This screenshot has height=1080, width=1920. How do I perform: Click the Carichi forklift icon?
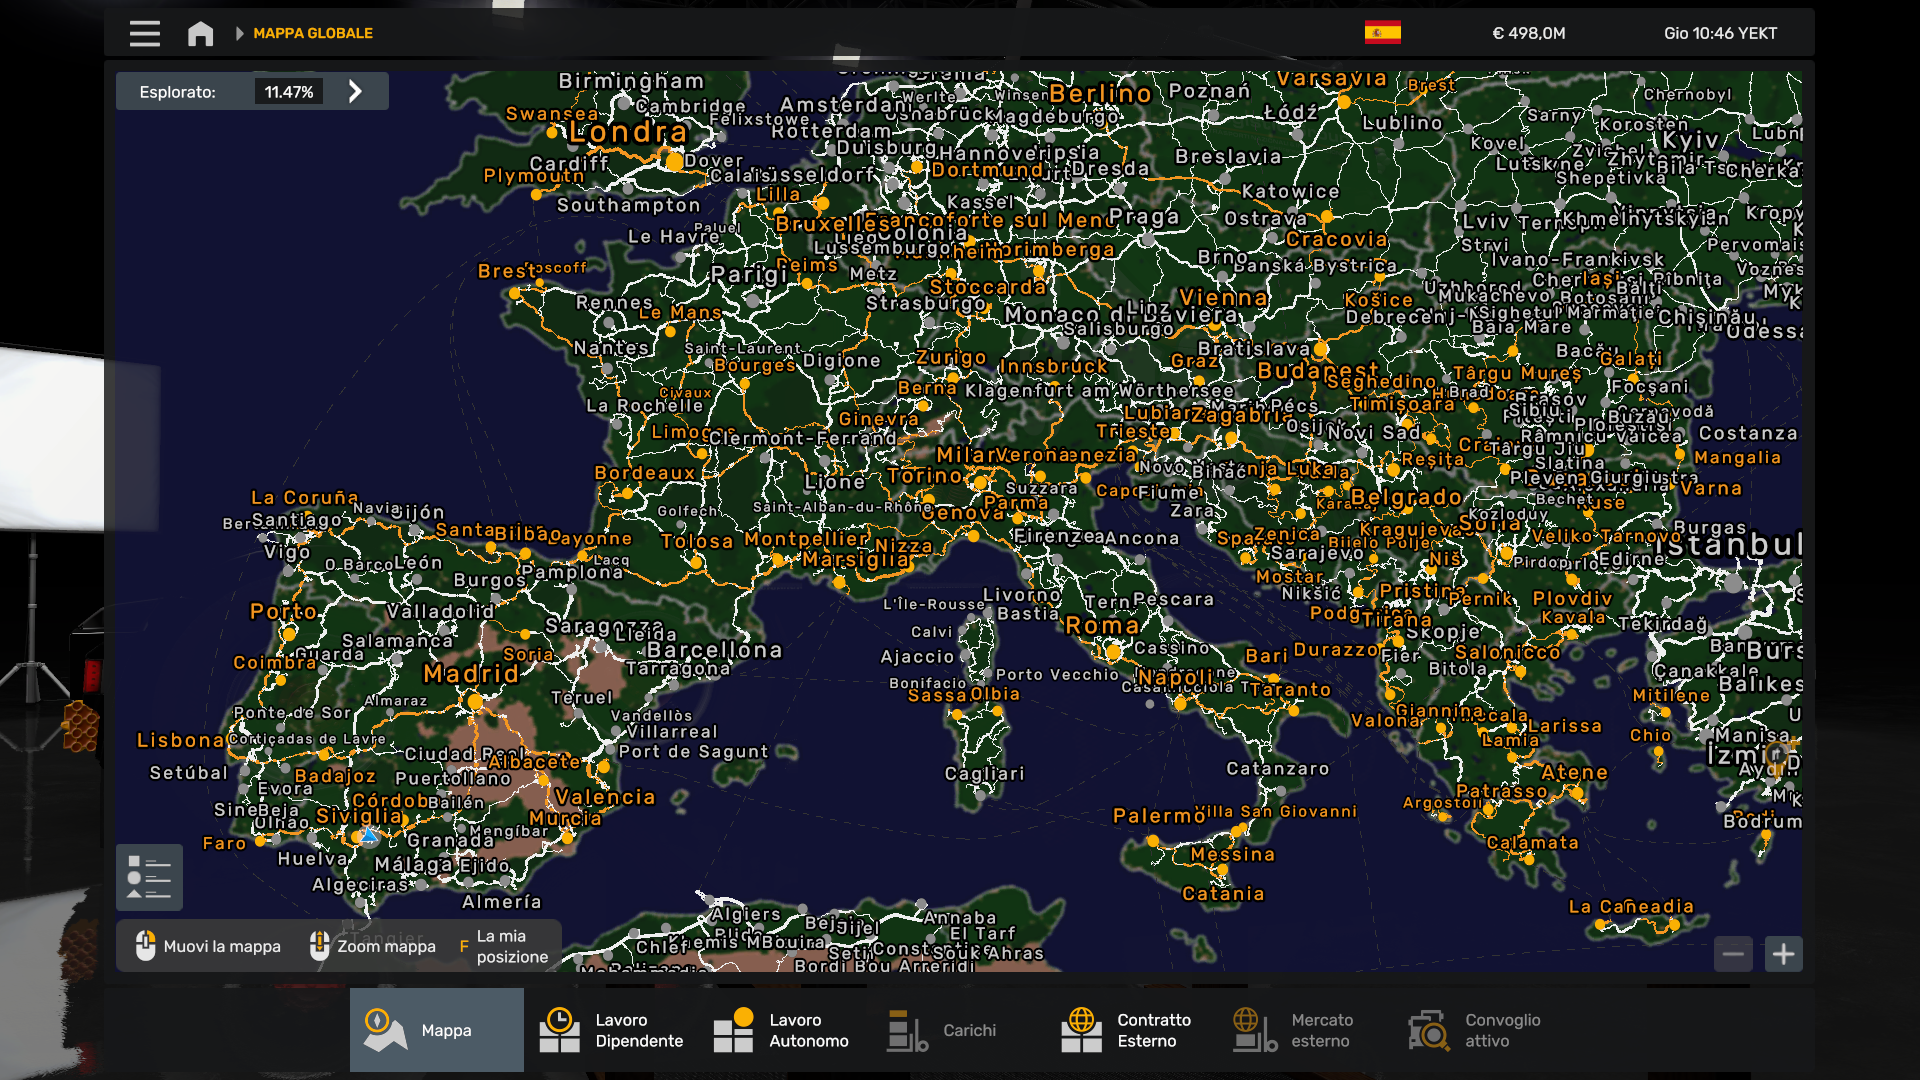907,1030
